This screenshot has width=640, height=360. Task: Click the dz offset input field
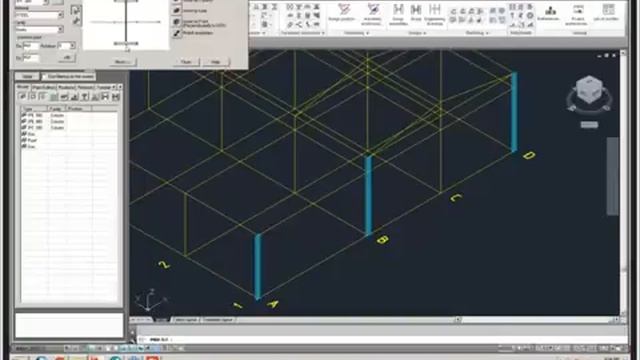pos(31,58)
